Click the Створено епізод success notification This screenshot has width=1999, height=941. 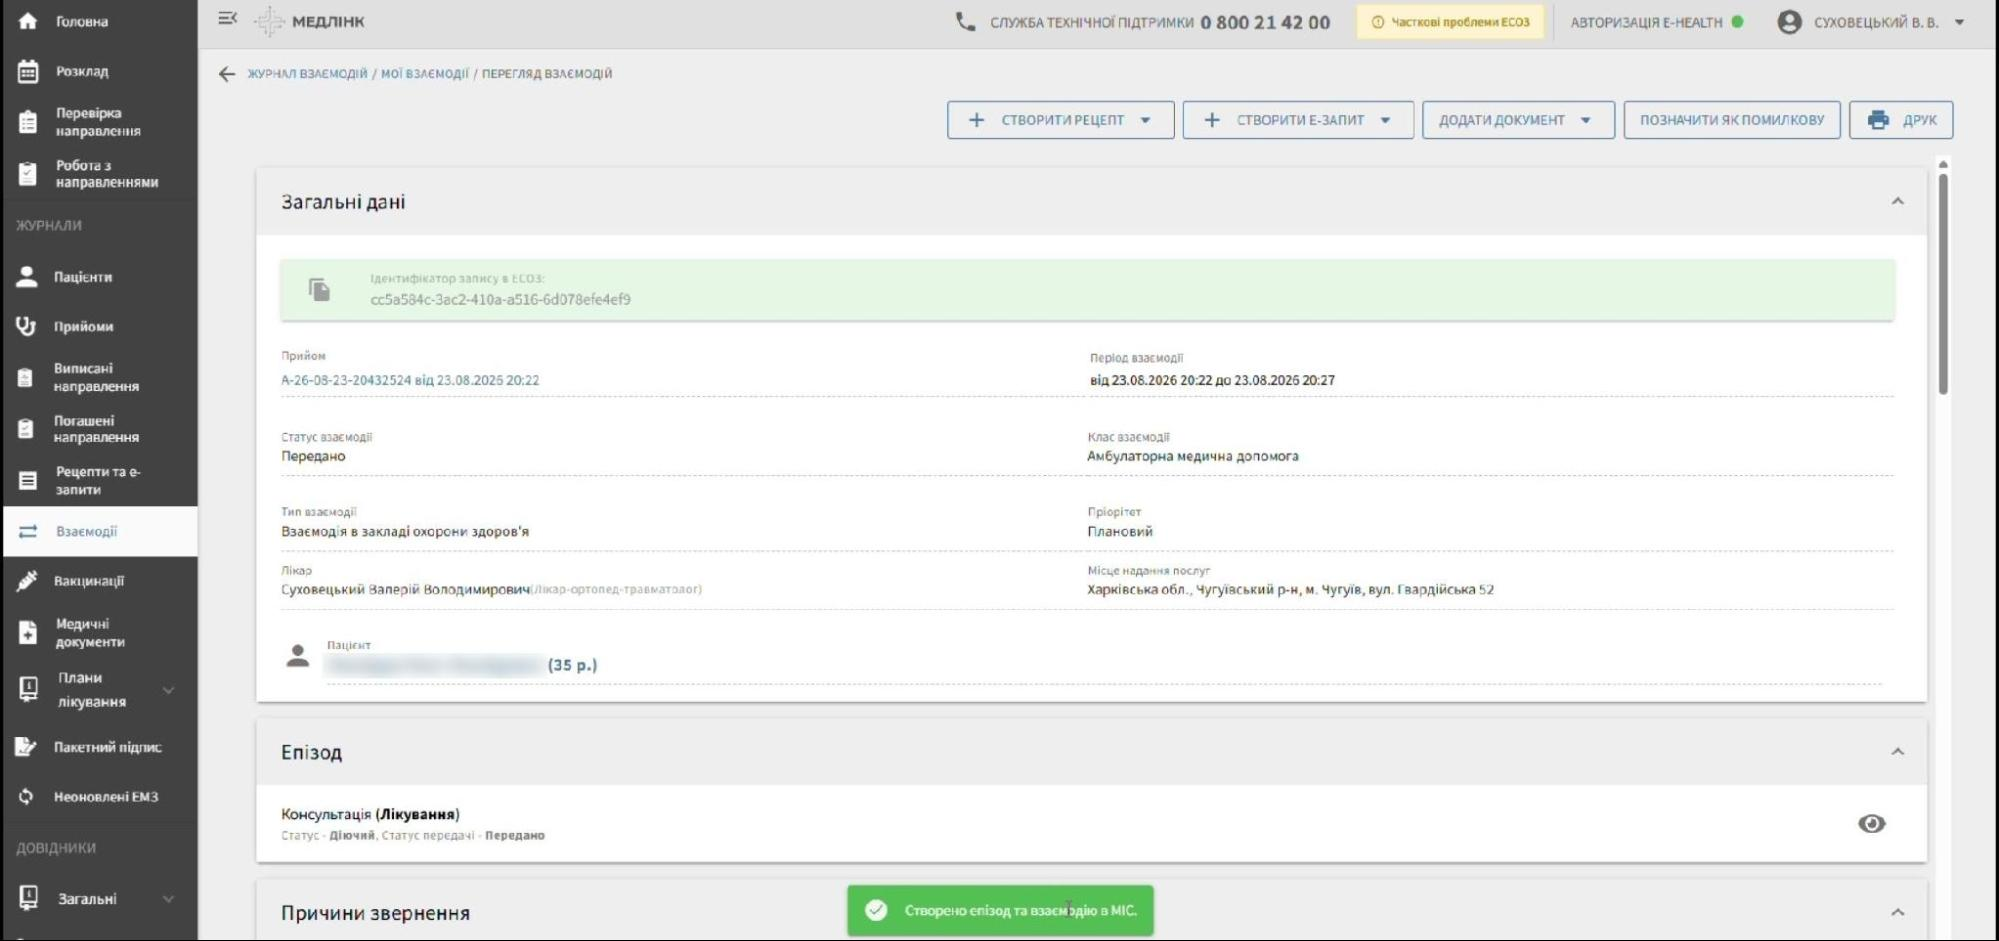click(1000, 911)
